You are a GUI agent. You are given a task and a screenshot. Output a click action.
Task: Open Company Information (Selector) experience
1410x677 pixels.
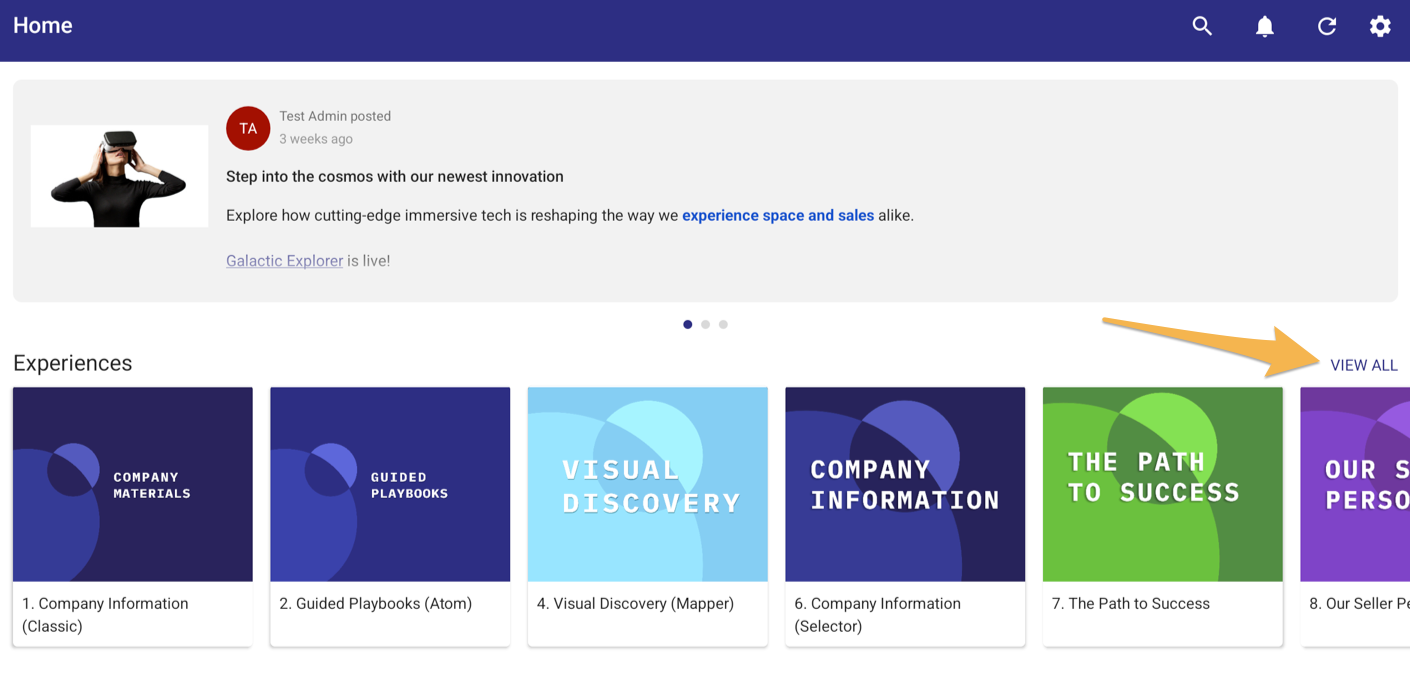[905, 484]
